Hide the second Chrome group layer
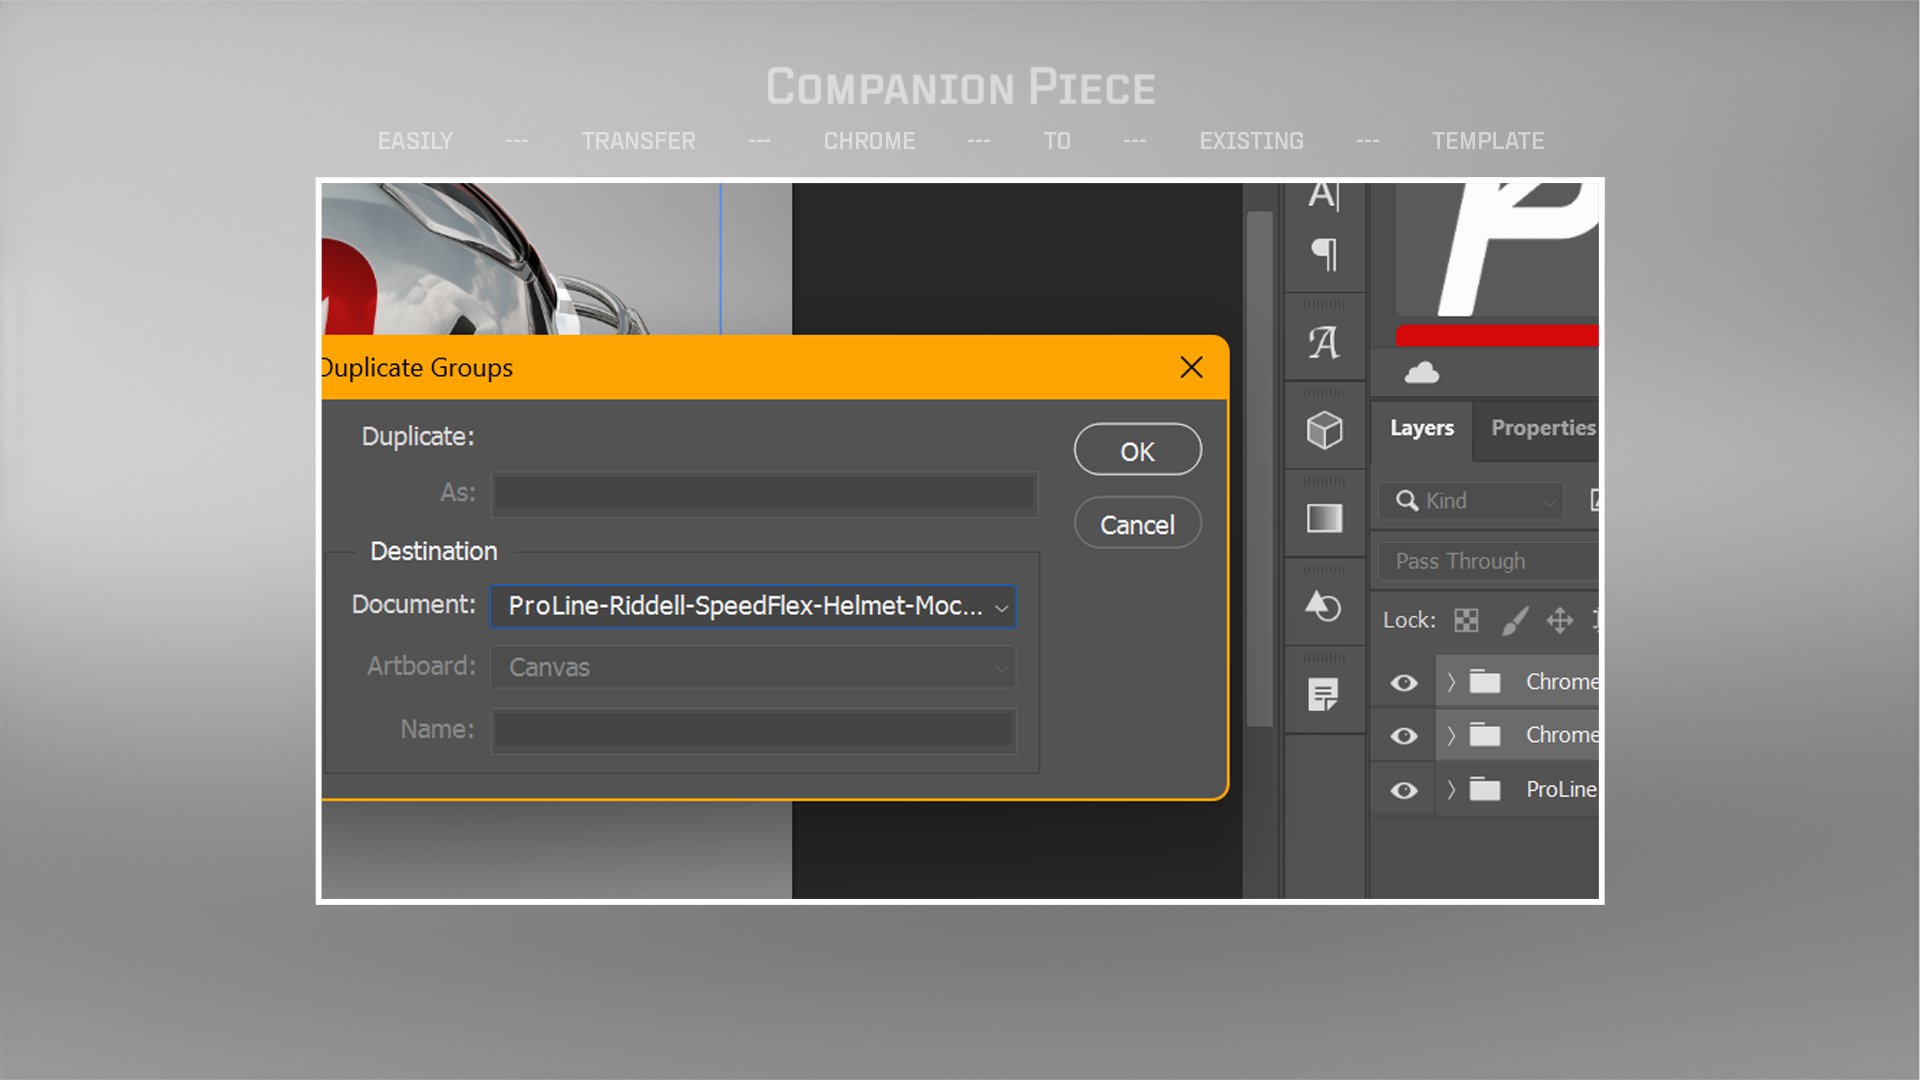 click(x=1404, y=736)
